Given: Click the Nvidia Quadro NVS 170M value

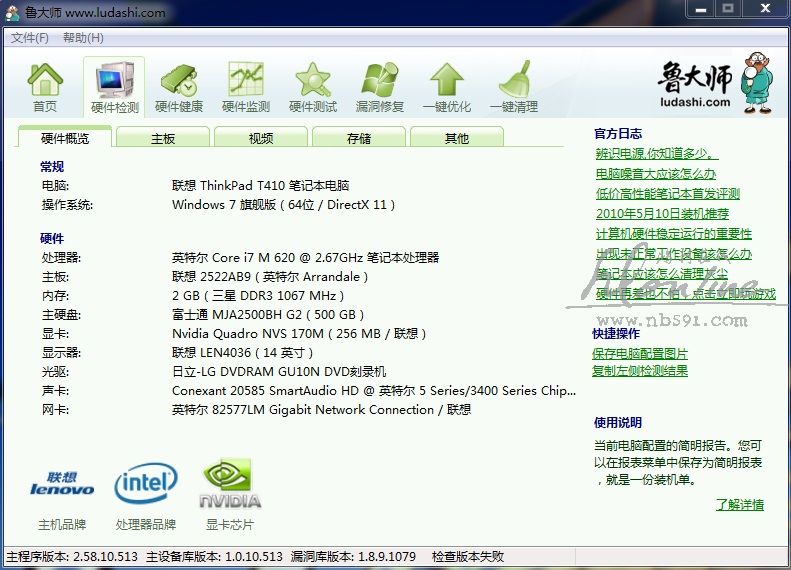Looking at the screenshot, I should tap(299, 333).
